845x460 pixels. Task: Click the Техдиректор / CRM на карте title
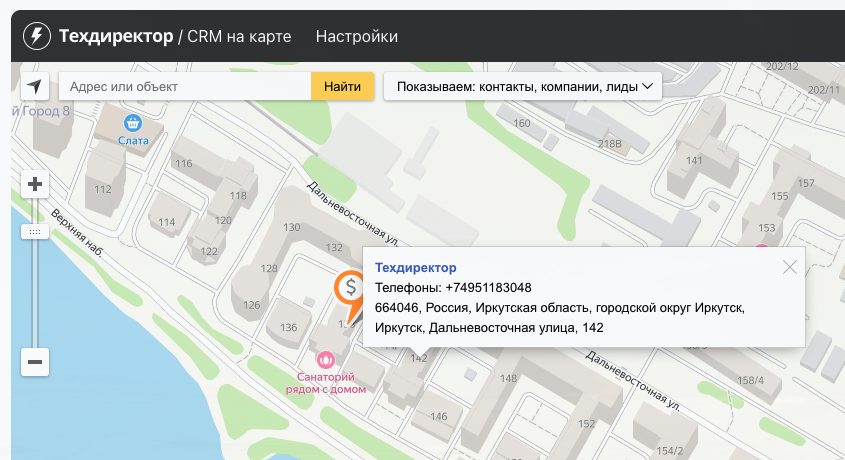click(175, 36)
